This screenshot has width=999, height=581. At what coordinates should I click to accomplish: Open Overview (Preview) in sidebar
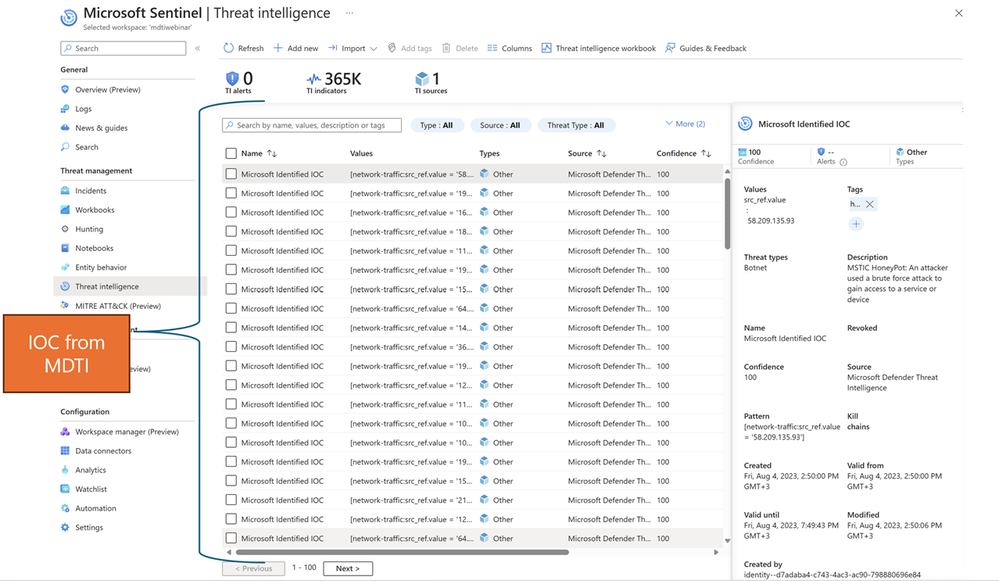(x=108, y=89)
